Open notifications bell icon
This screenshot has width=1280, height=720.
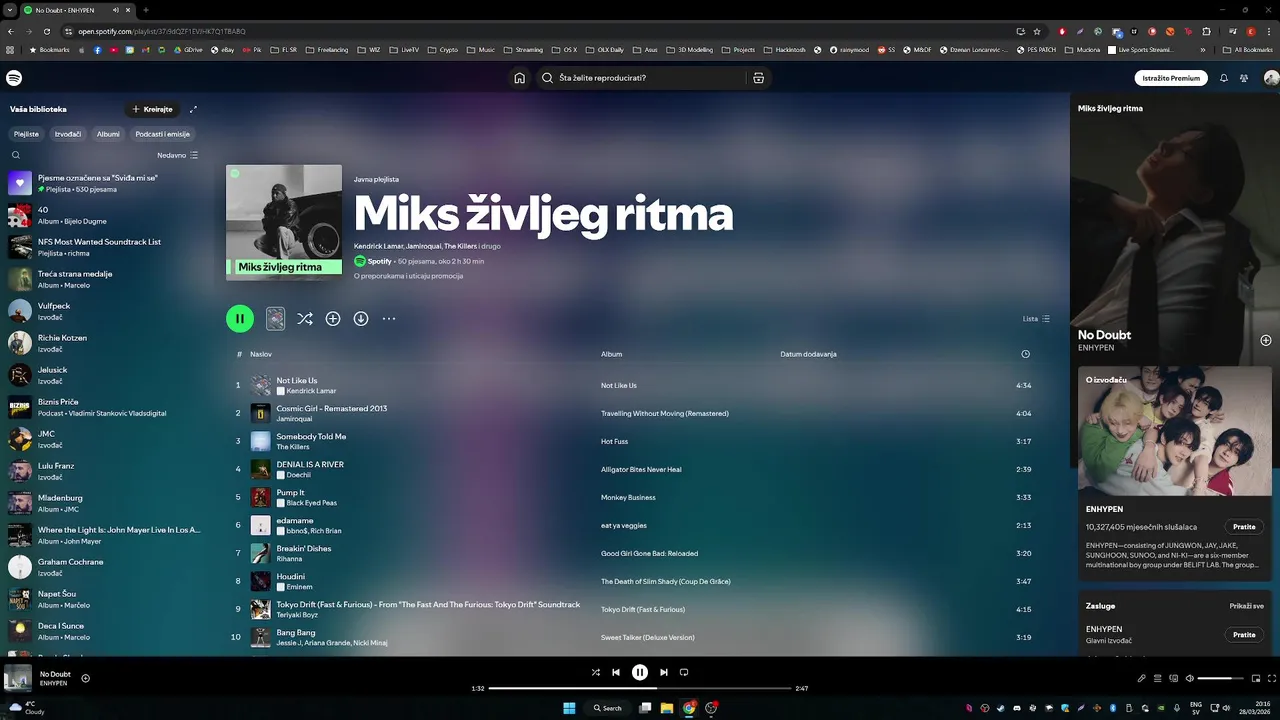(x=1223, y=78)
